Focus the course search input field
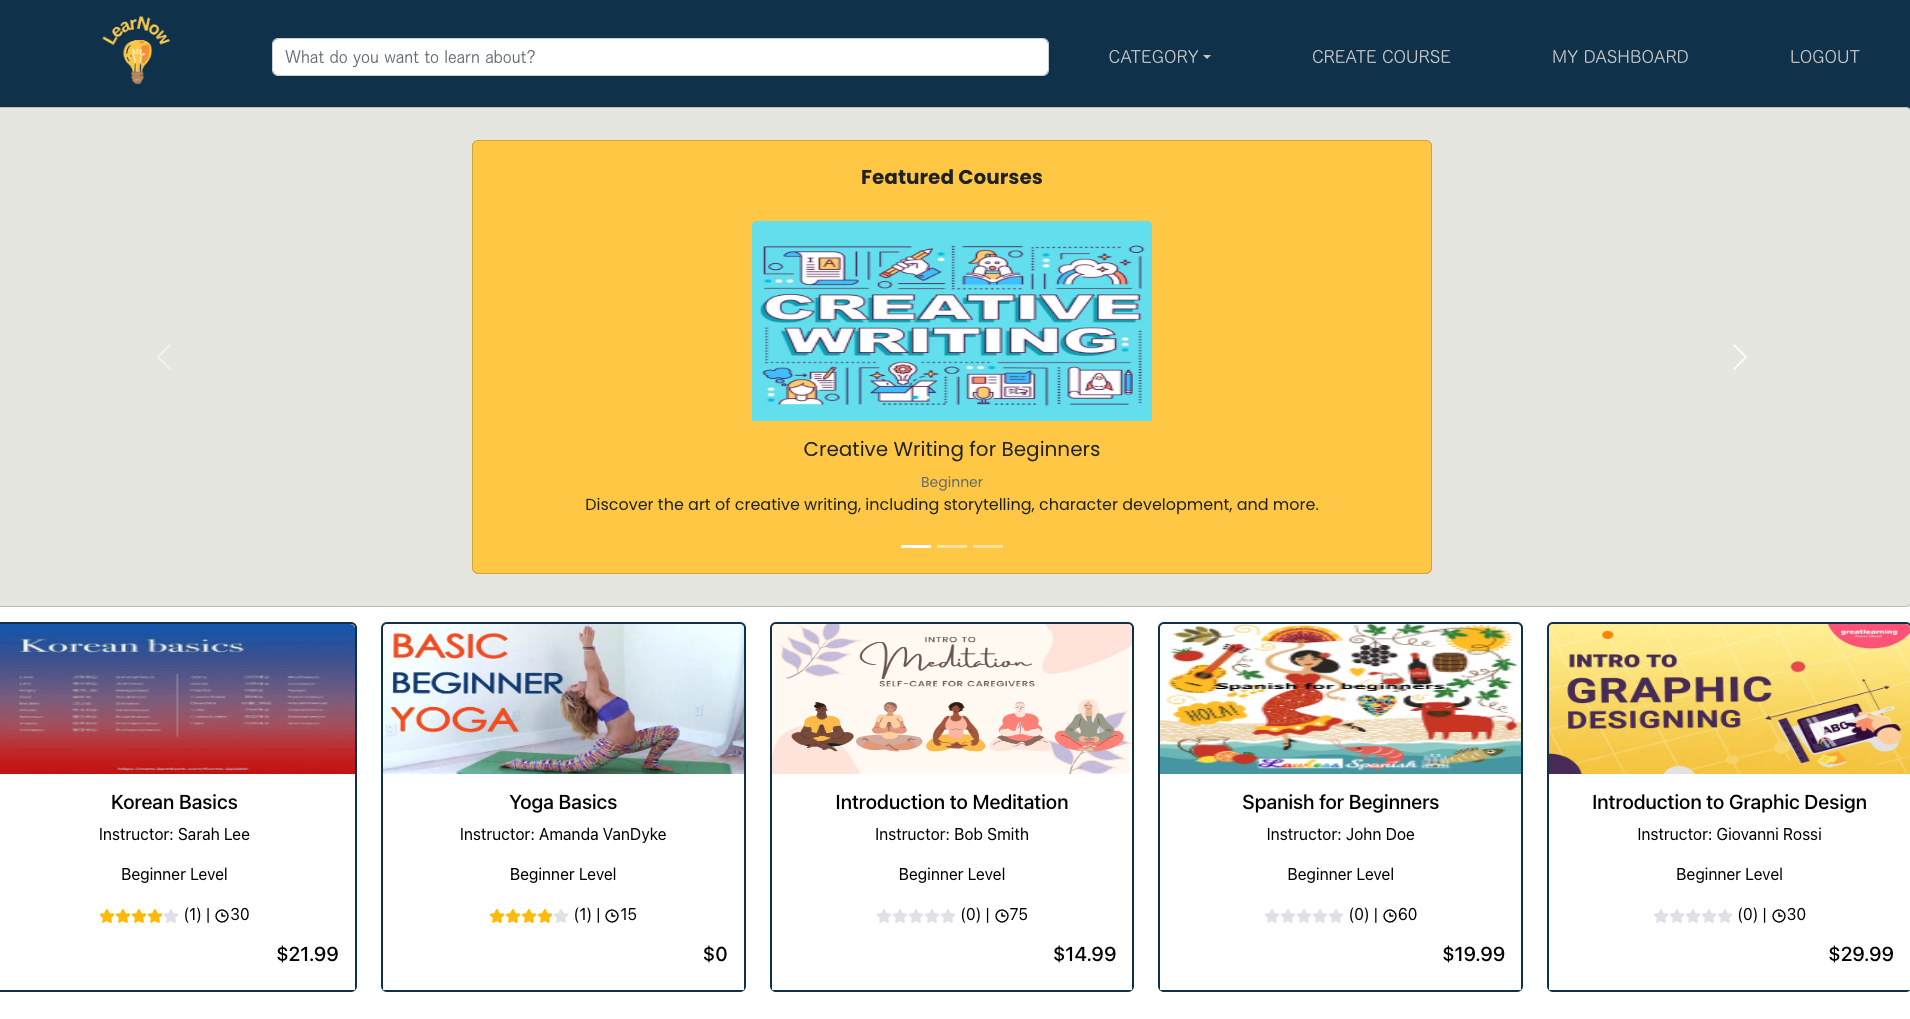This screenshot has height=1019, width=1910. (x=660, y=57)
